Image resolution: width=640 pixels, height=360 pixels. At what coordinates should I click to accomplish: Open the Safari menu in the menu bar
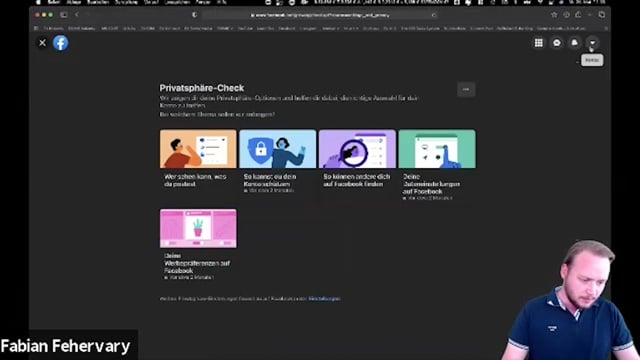(x=54, y=2)
